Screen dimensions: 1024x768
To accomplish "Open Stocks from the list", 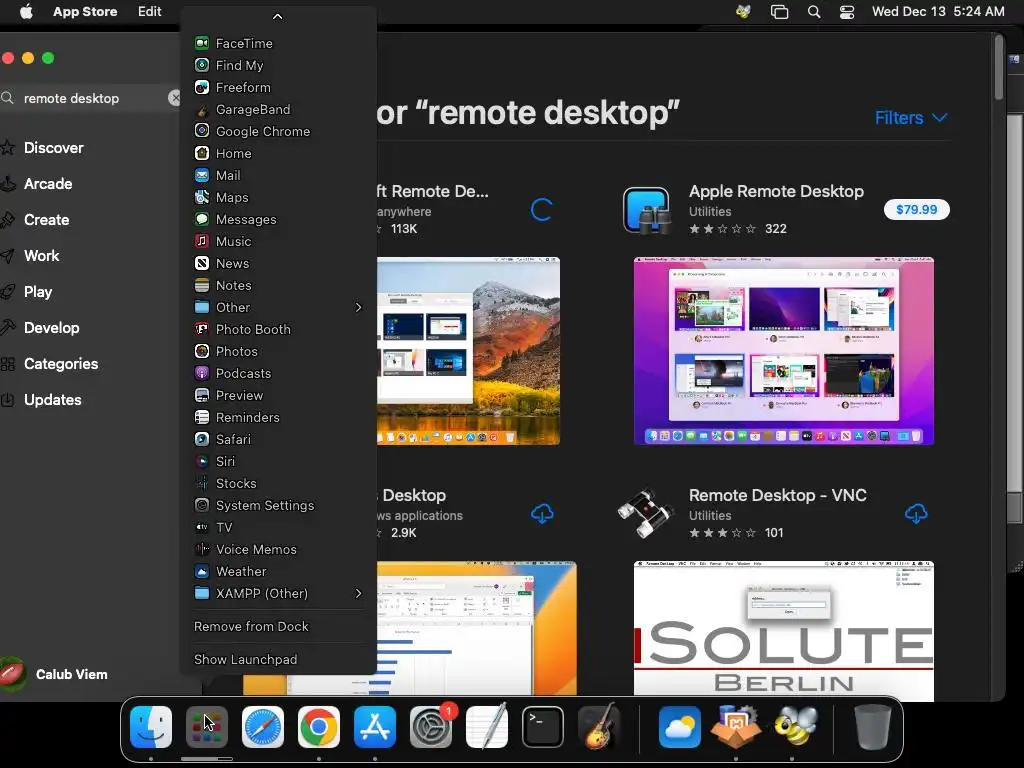I will [278, 483].
